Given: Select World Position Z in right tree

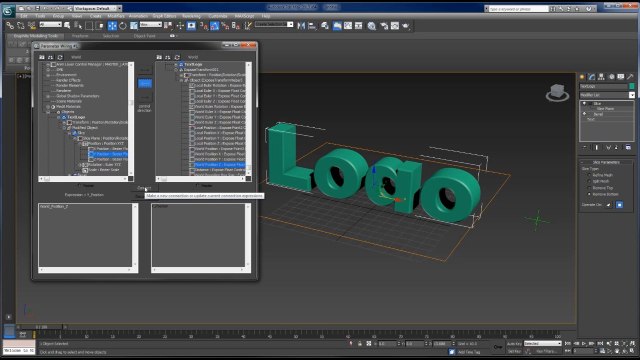Looking at the screenshot, I should 220,164.
